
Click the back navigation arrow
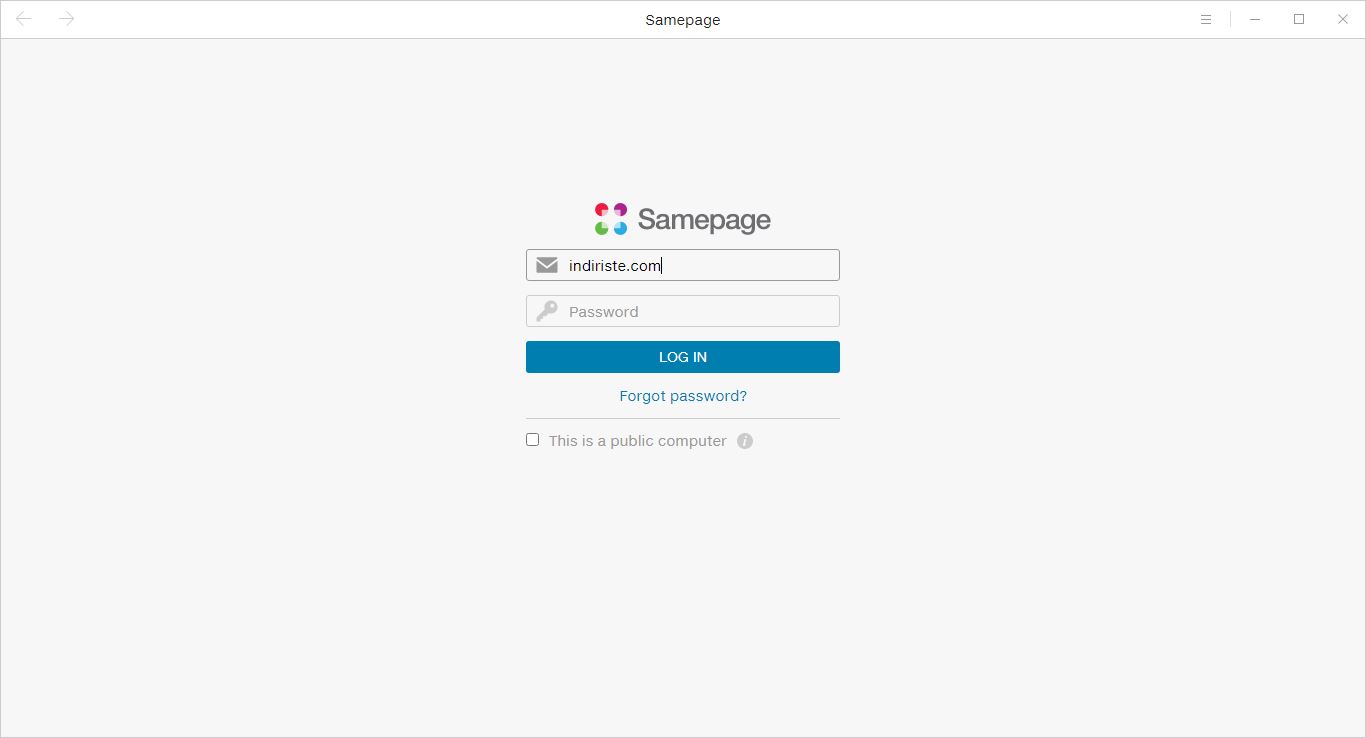[24, 19]
